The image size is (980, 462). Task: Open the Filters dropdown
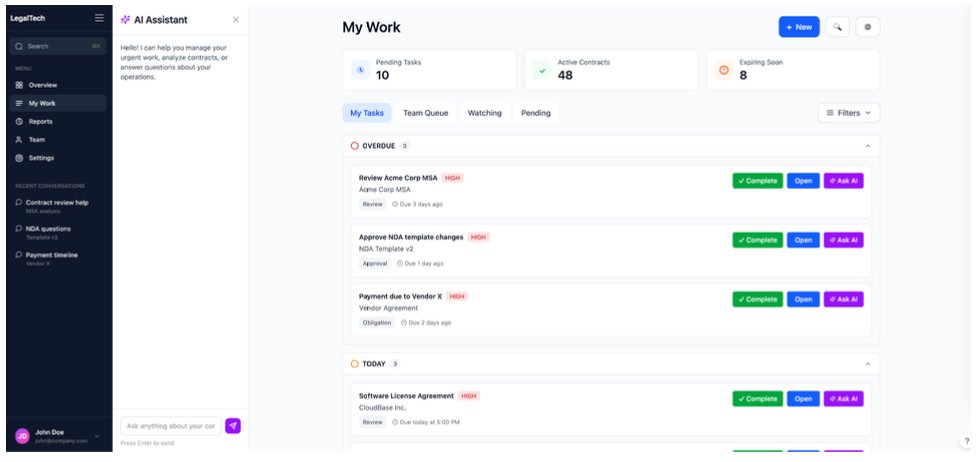849,113
